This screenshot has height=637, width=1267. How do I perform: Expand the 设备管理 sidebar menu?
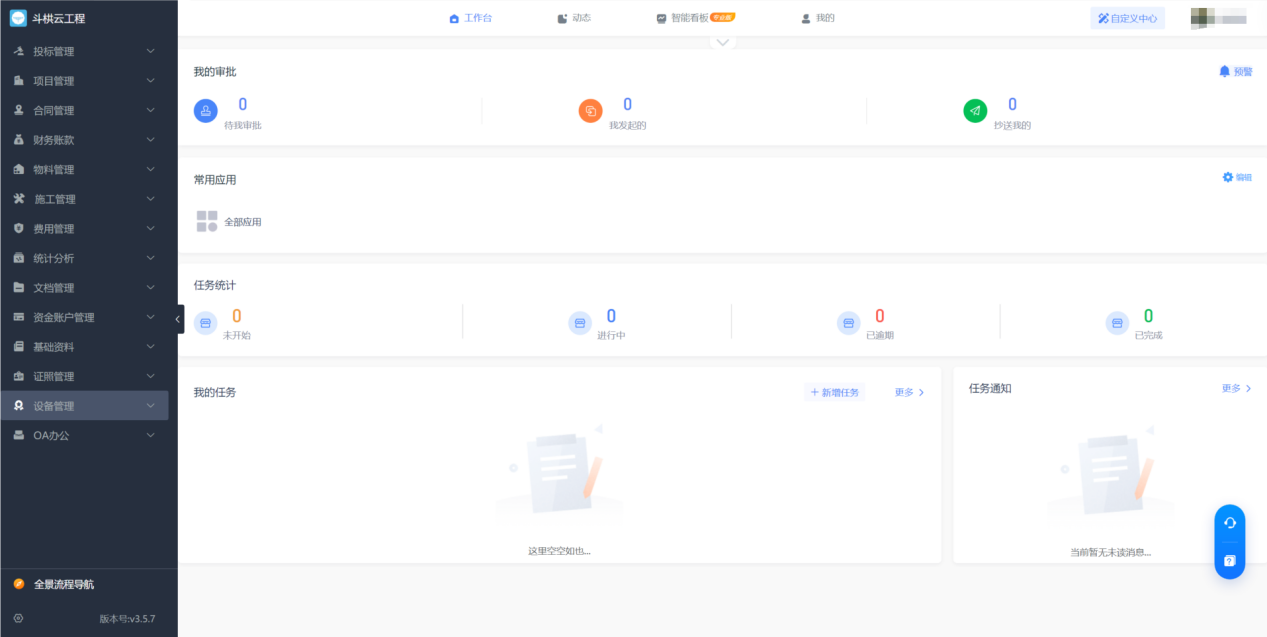(x=84, y=406)
